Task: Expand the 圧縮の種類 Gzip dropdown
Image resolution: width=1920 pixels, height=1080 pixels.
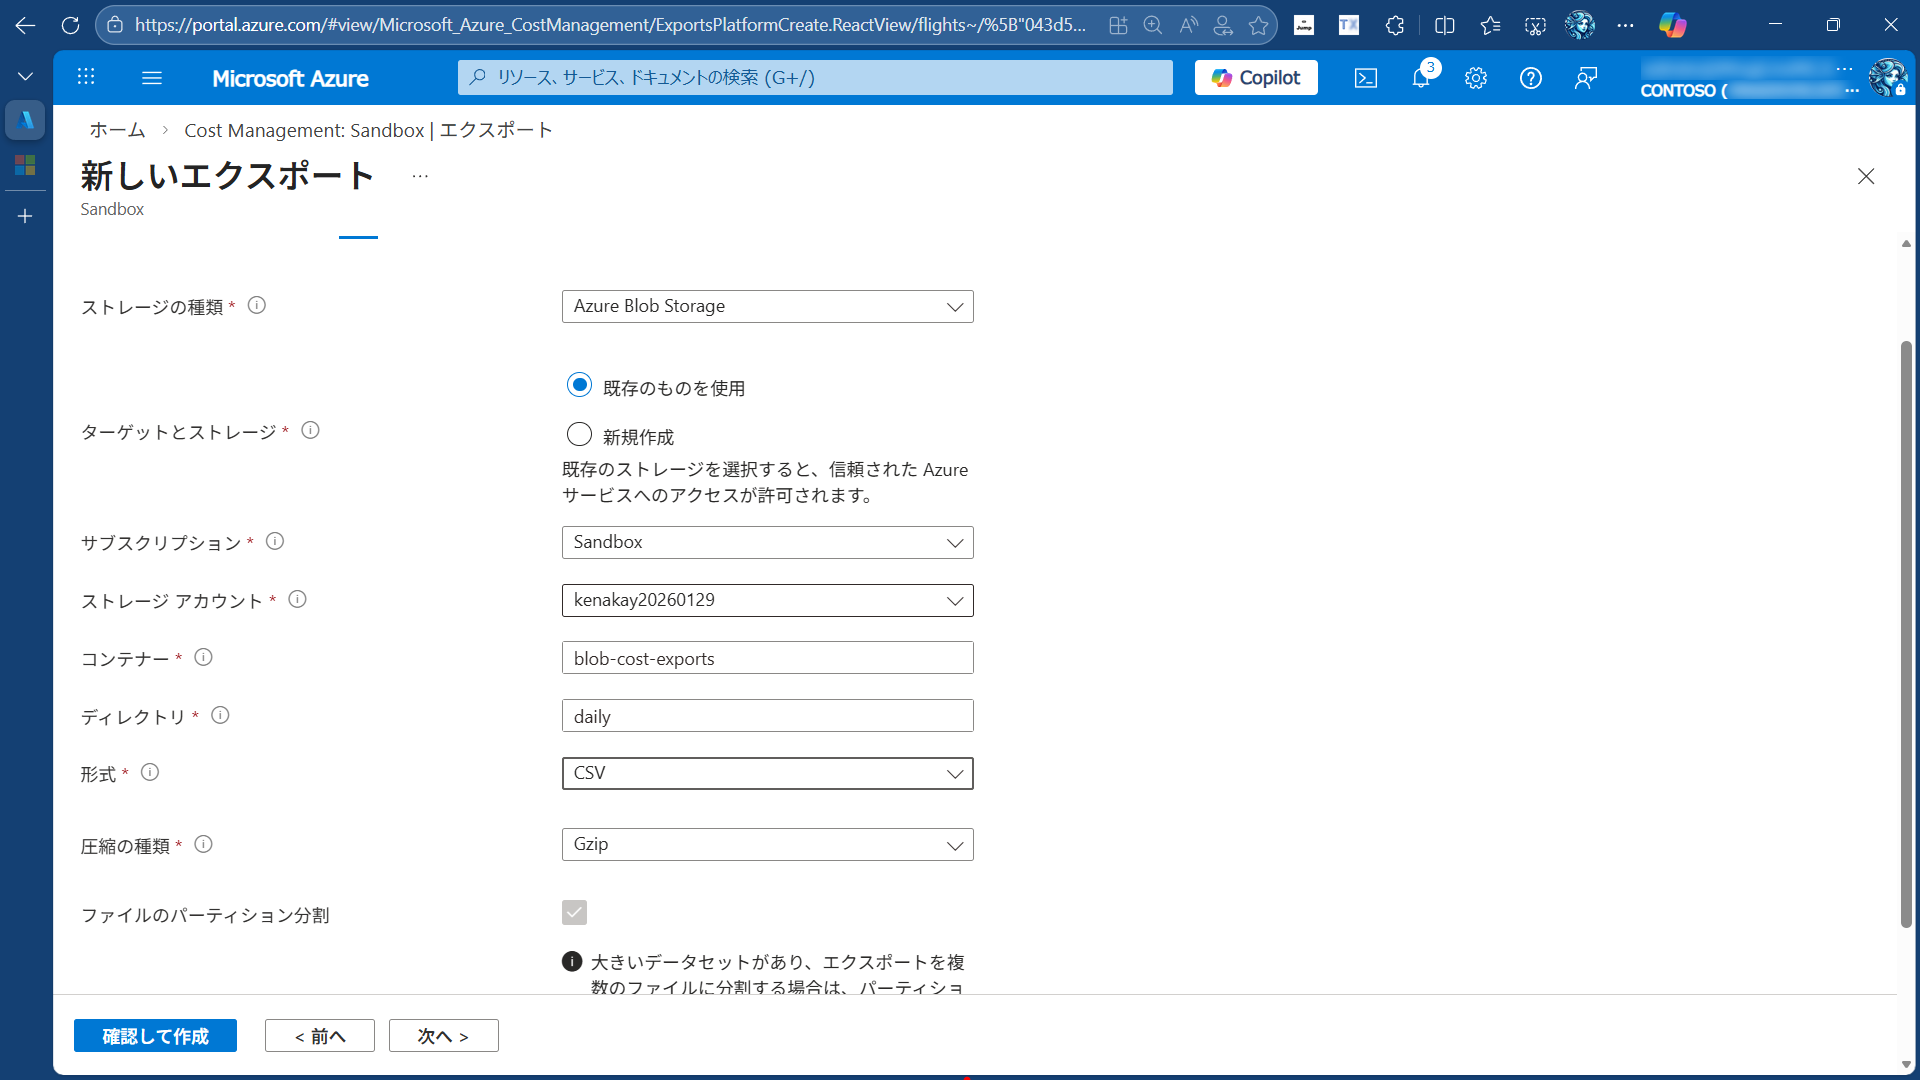Action: (767, 844)
